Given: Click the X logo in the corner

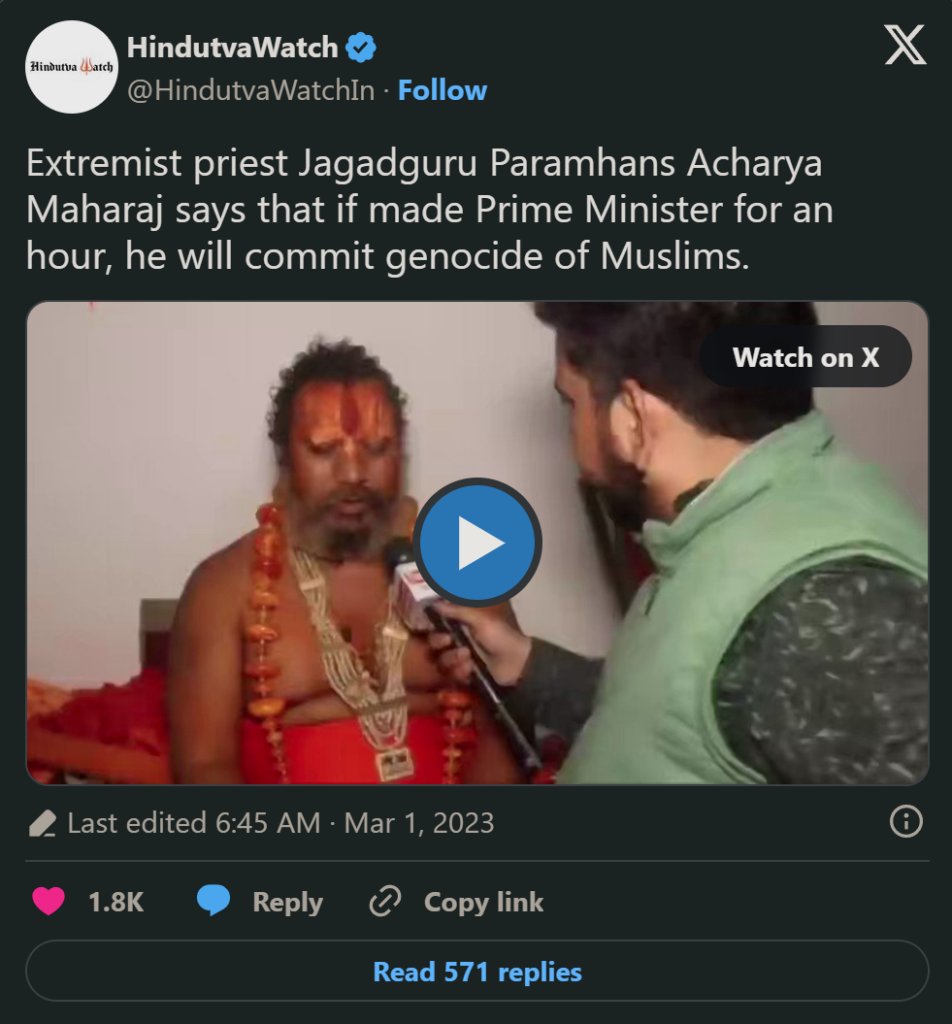Looking at the screenshot, I should click(x=903, y=45).
